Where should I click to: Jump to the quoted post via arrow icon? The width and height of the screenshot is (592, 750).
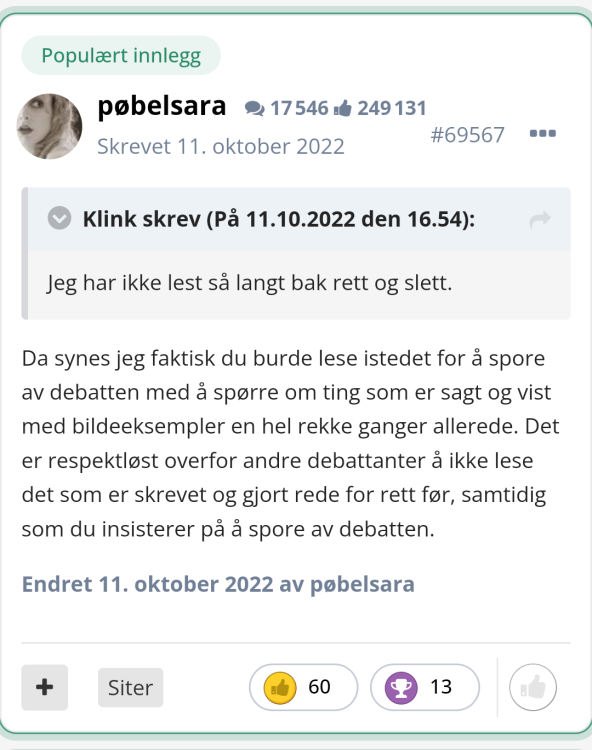540,220
